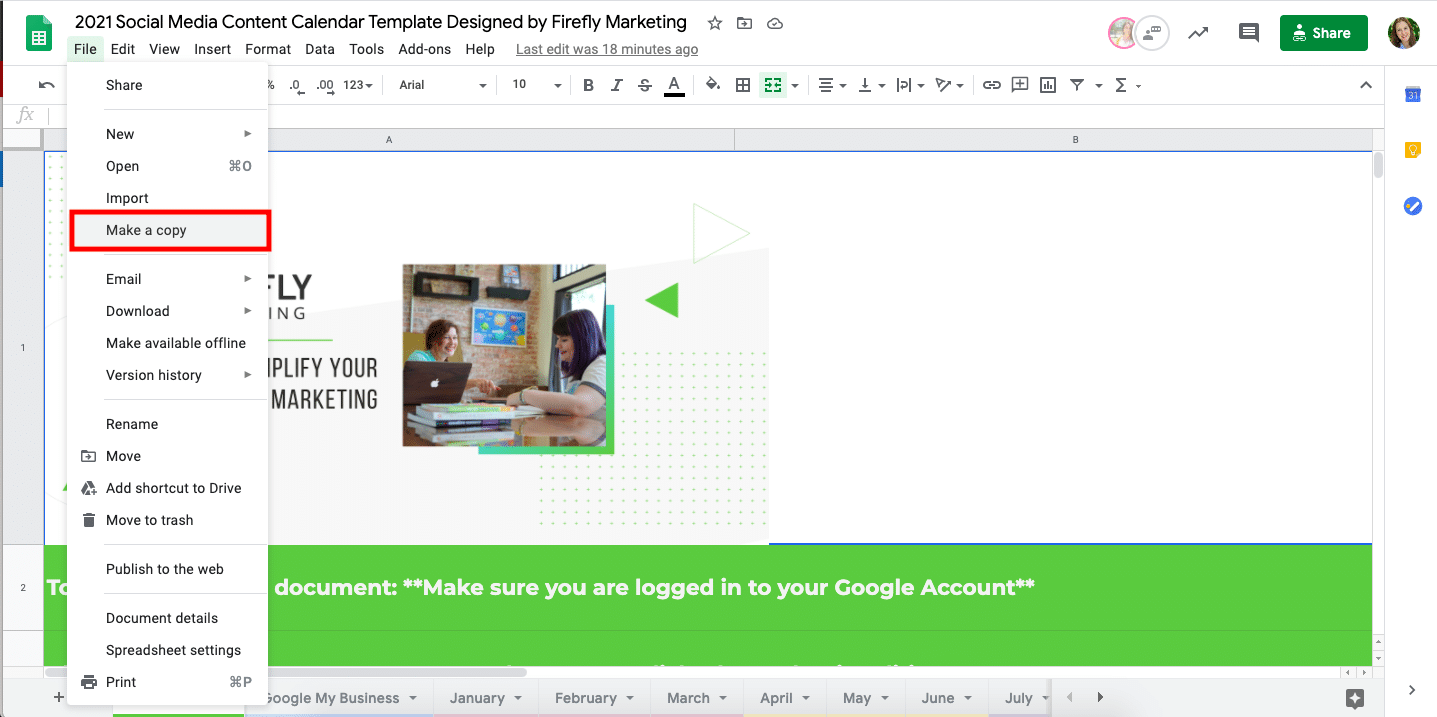The image size is (1437, 717).
Task: Open Google Calendar in the side panel
Action: pos(1413,94)
